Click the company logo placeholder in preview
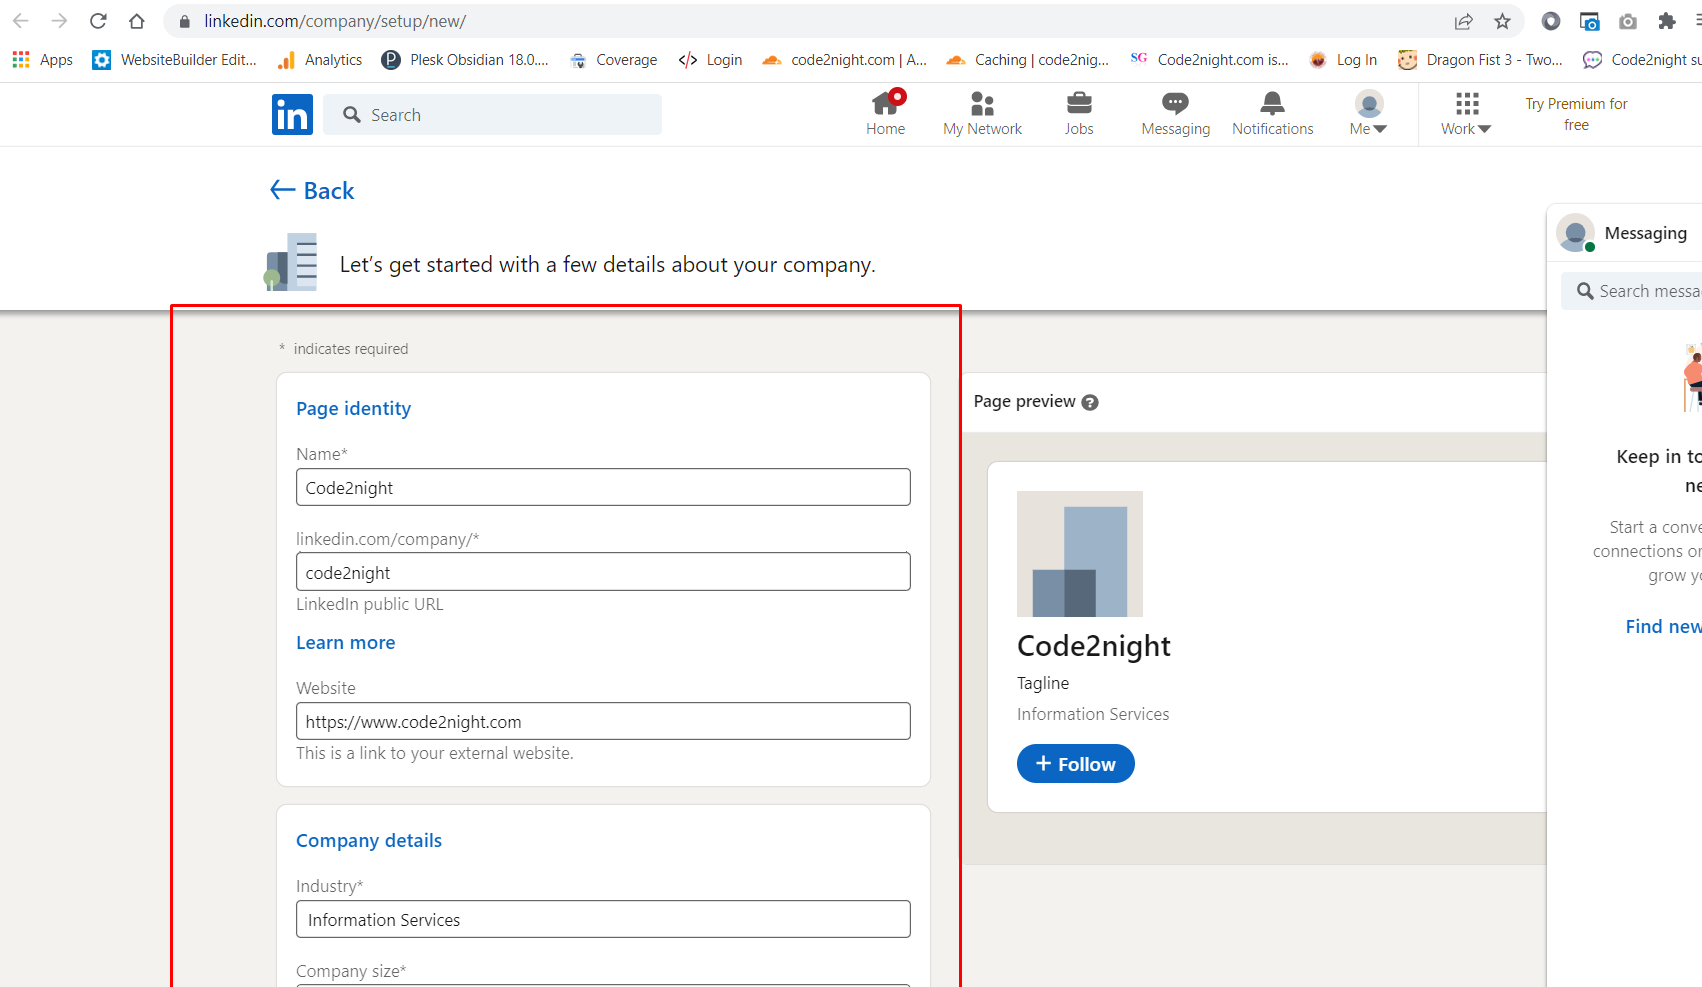The width and height of the screenshot is (1702, 987). (x=1079, y=554)
